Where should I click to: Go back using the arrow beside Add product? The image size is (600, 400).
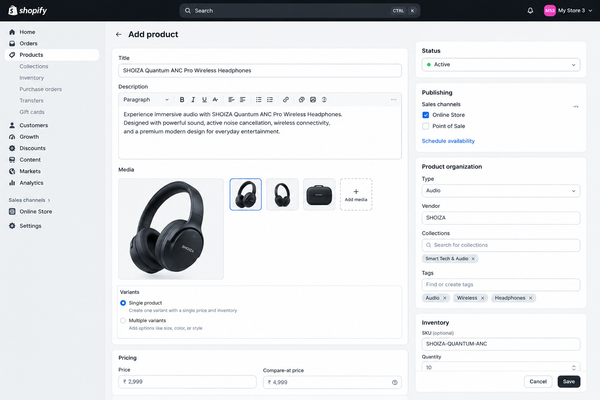point(119,34)
